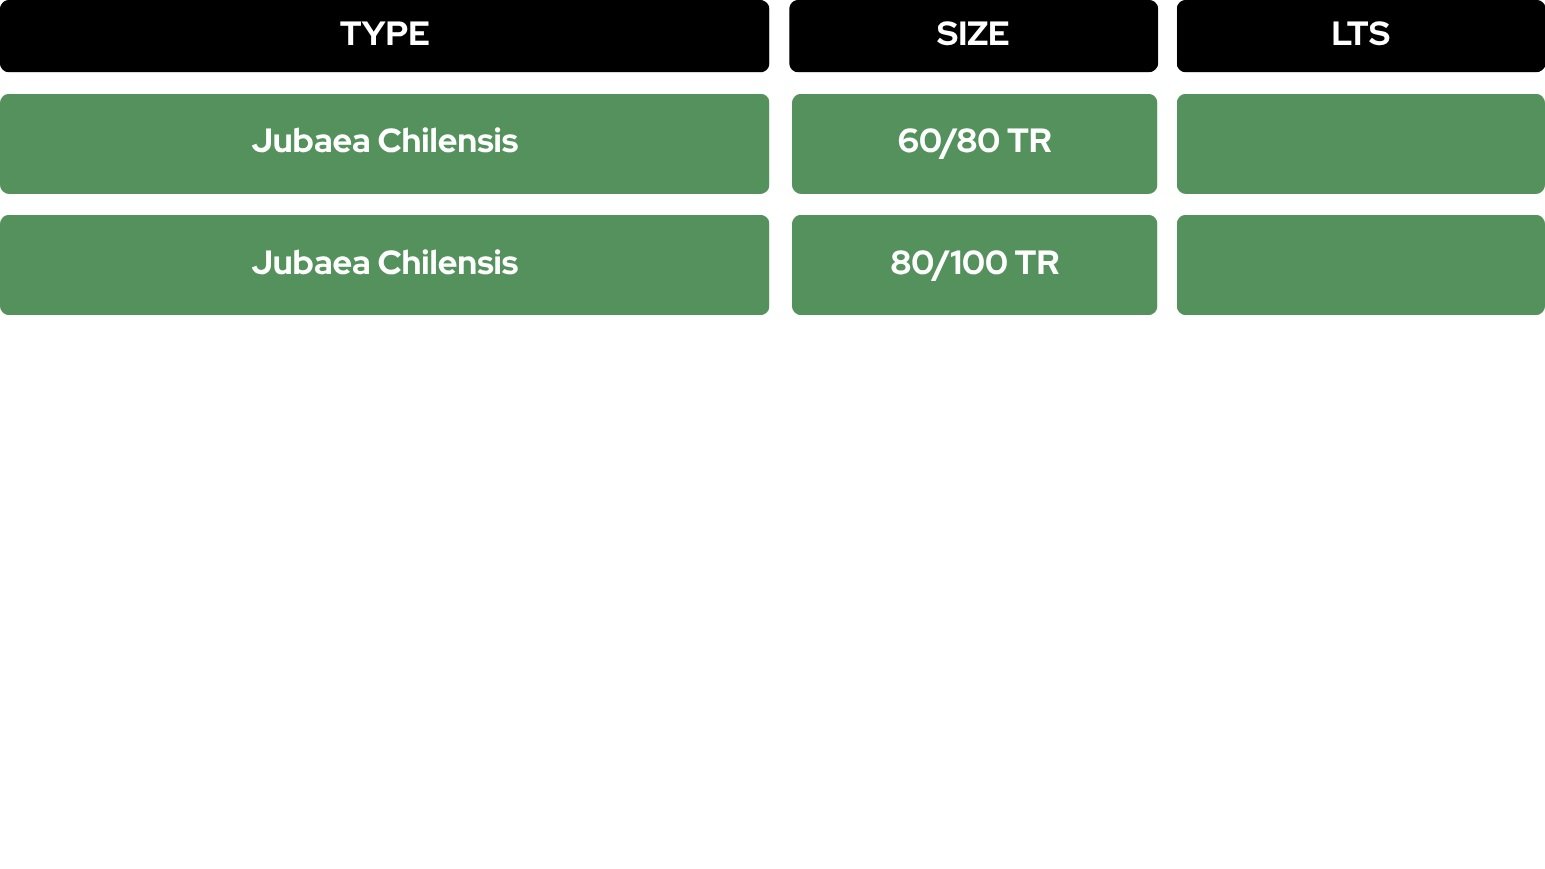The height and width of the screenshot is (869, 1545).
Task: Open the second Jubaea Chilensis type entry
Action: (x=384, y=265)
